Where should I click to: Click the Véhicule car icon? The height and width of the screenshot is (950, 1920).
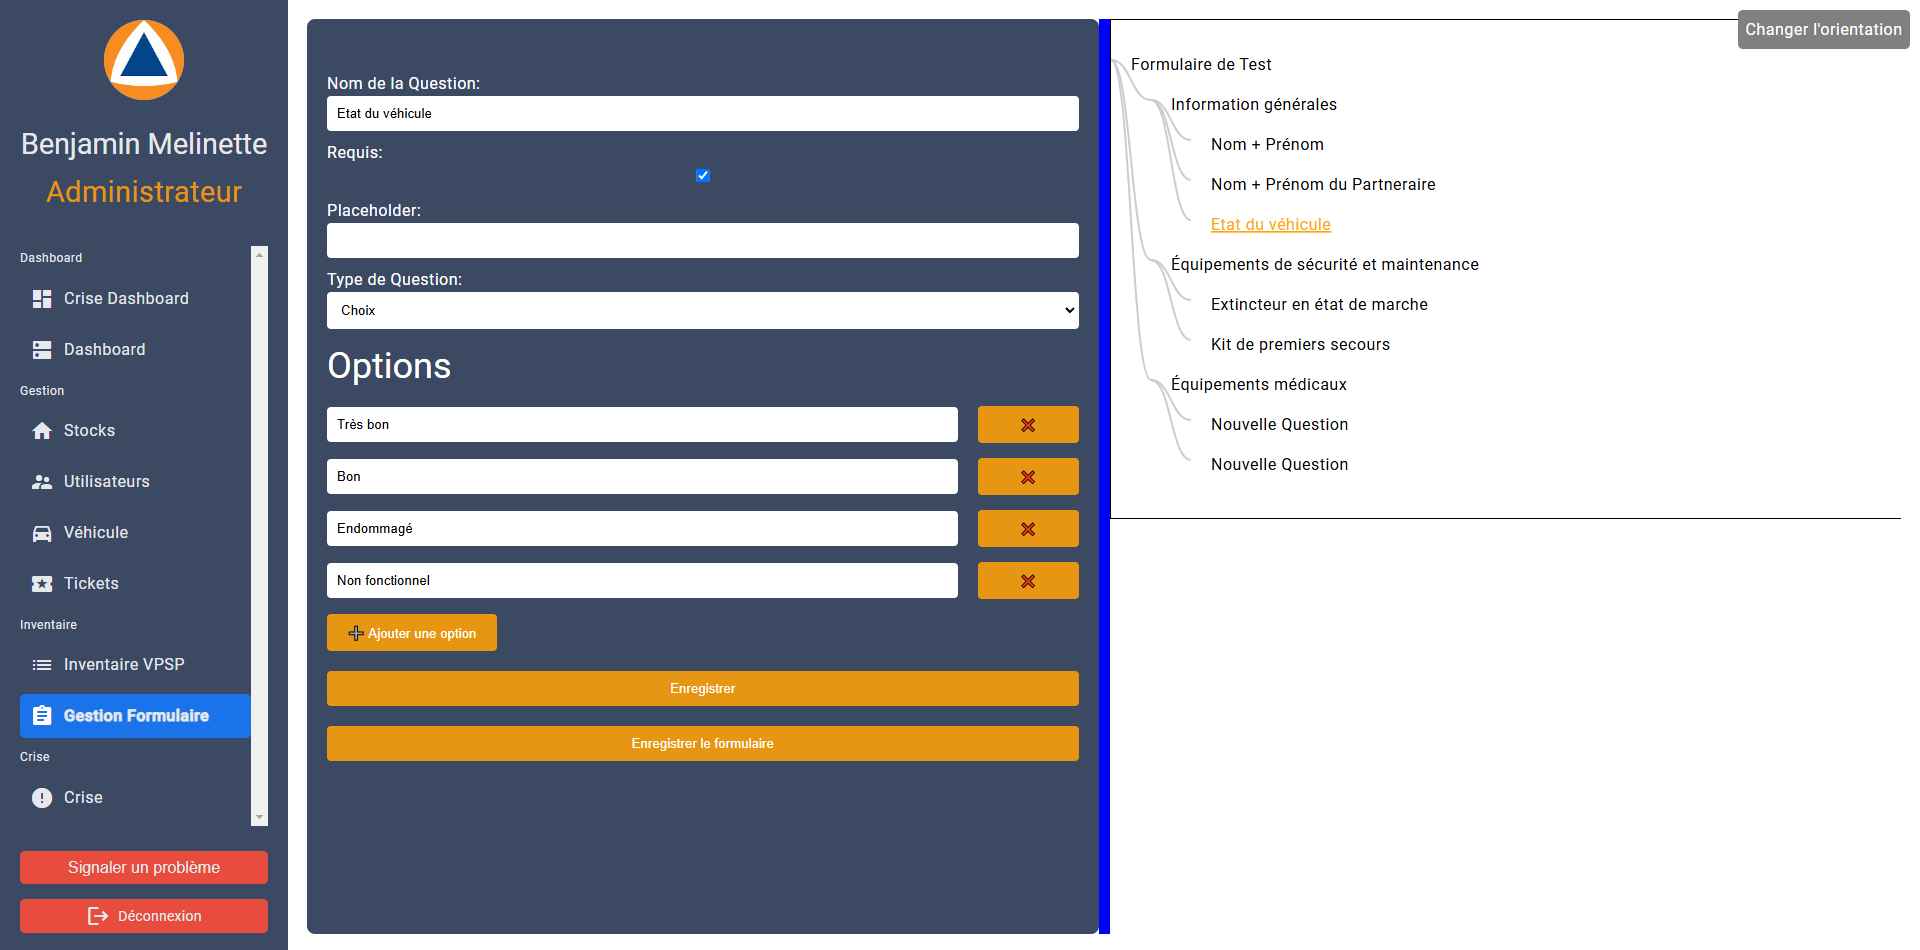[x=42, y=533]
